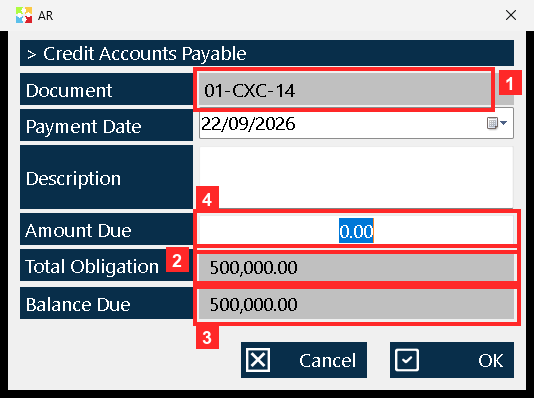
Task: Cancel the credit payment dialog
Action: click(304, 360)
